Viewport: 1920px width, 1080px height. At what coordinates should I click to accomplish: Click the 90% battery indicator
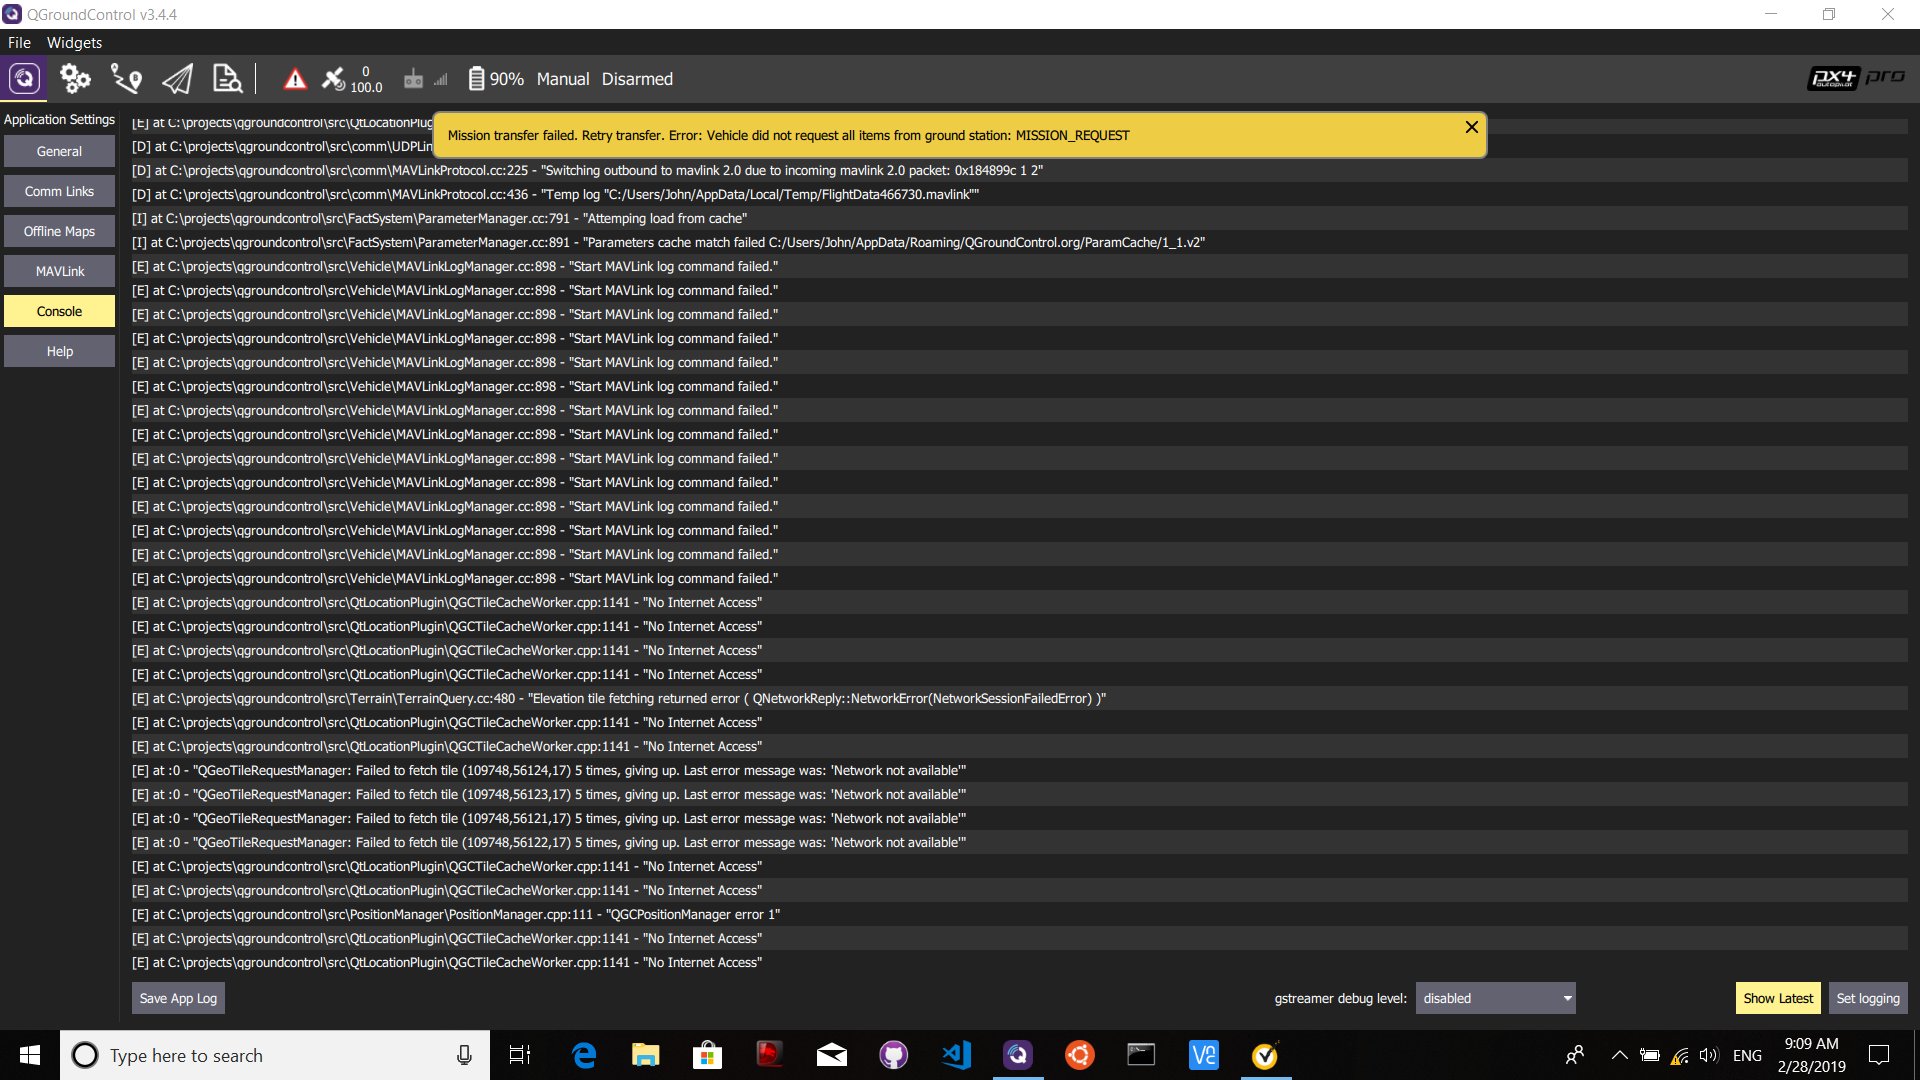(x=495, y=78)
